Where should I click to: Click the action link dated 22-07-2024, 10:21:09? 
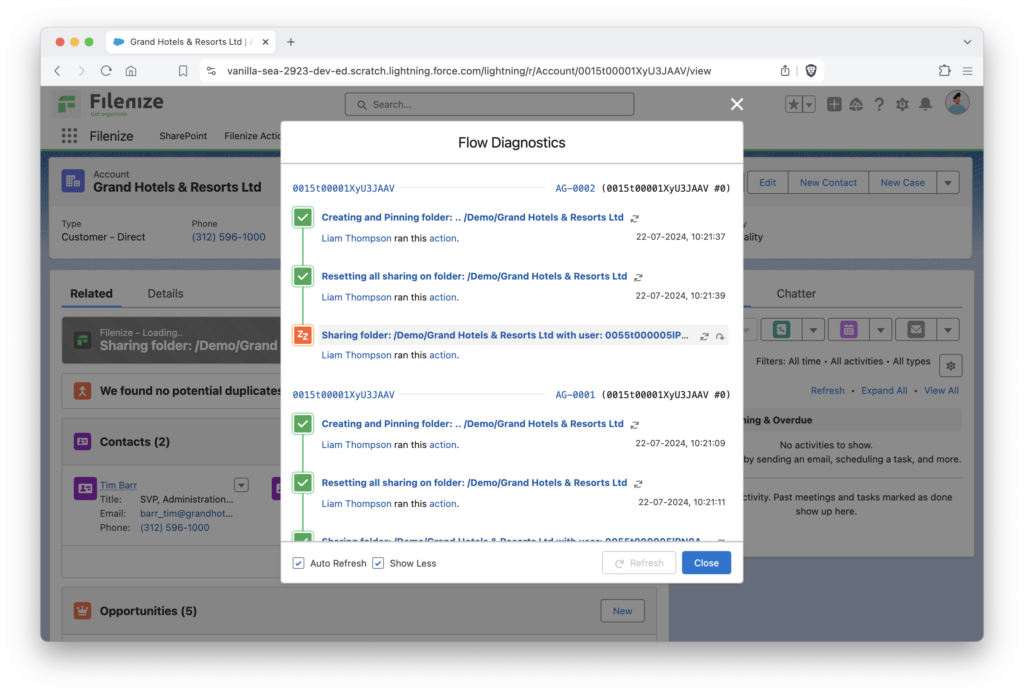tap(443, 445)
